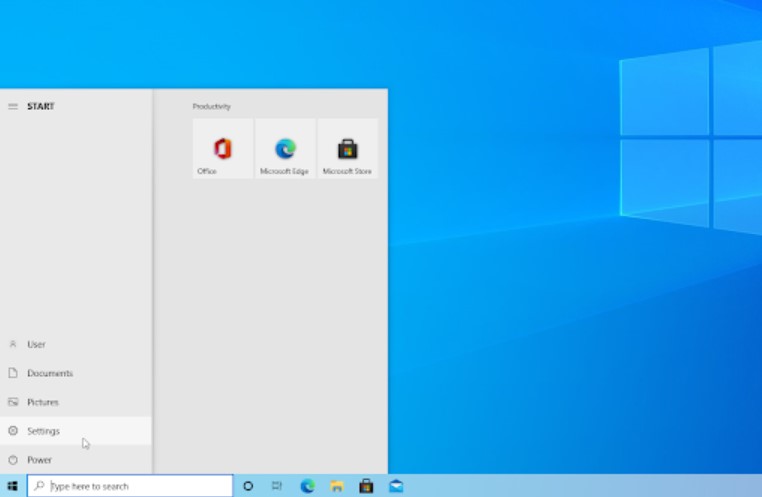Open Microsoft Store from the taskbar

[366, 486]
